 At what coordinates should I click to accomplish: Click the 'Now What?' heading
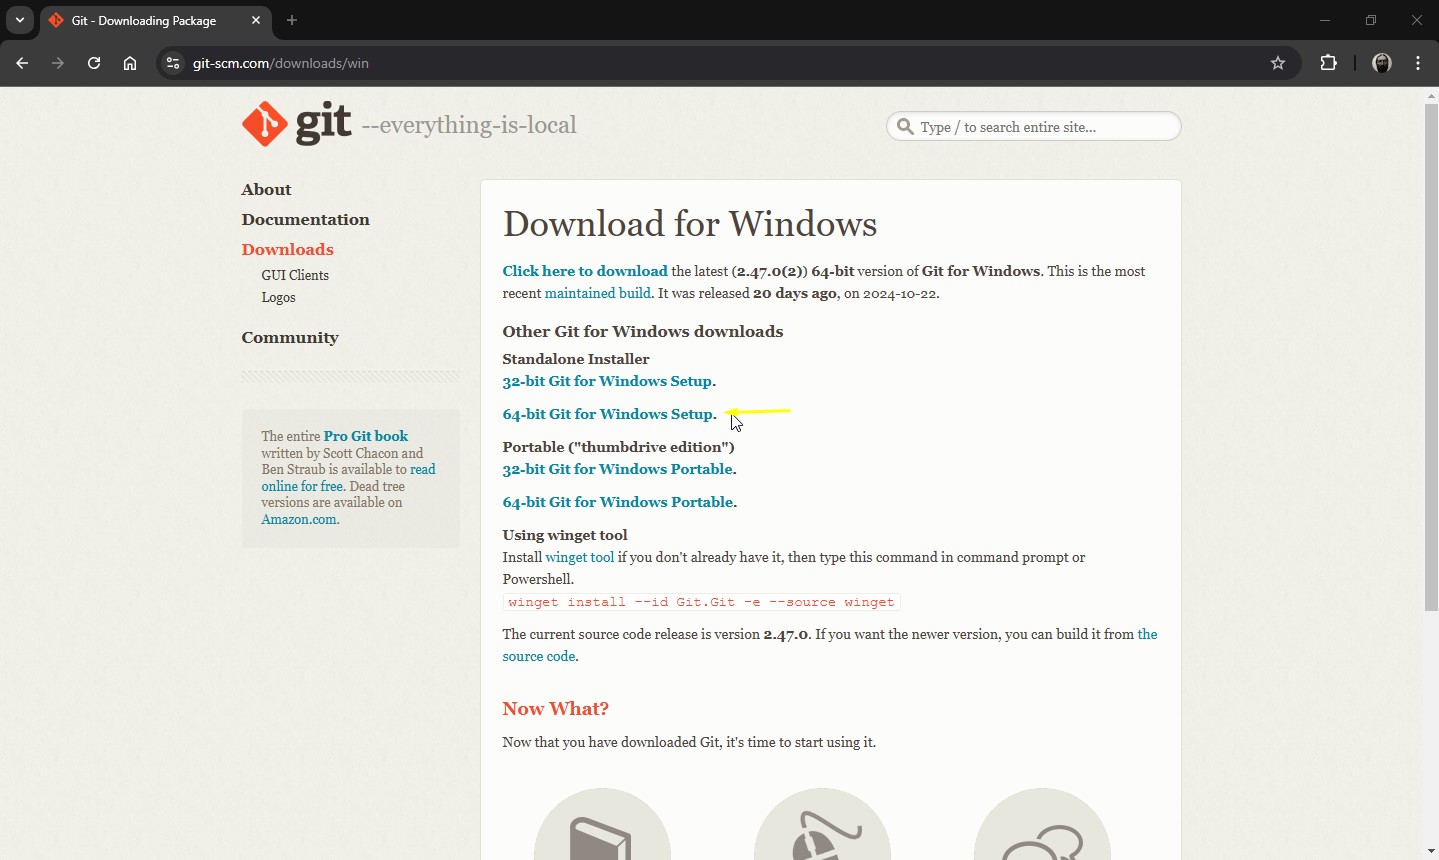pyautogui.click(x=555, y=709)
